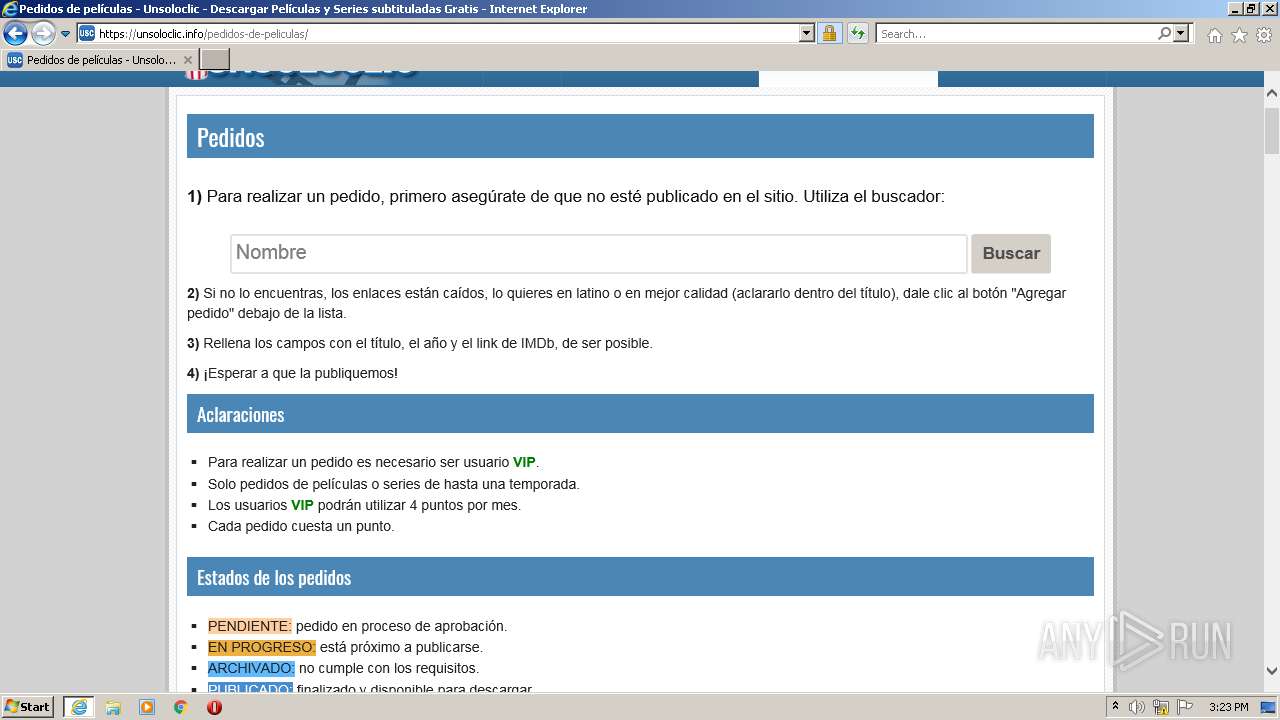Open the Windows Start button
This screenshot has width=1280, height=720.
(27, 707)
